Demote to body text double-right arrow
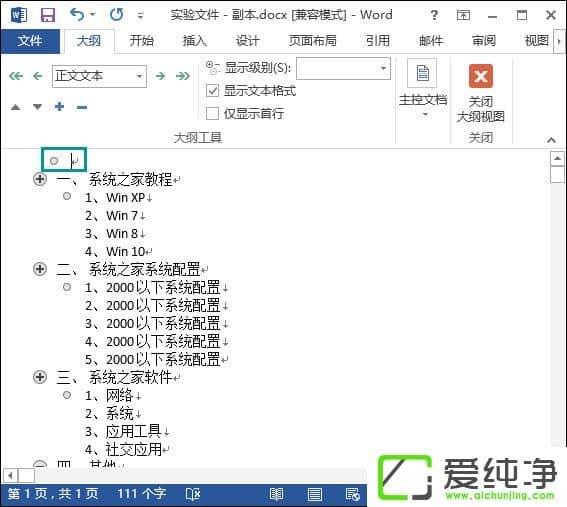 pos(183,76)
